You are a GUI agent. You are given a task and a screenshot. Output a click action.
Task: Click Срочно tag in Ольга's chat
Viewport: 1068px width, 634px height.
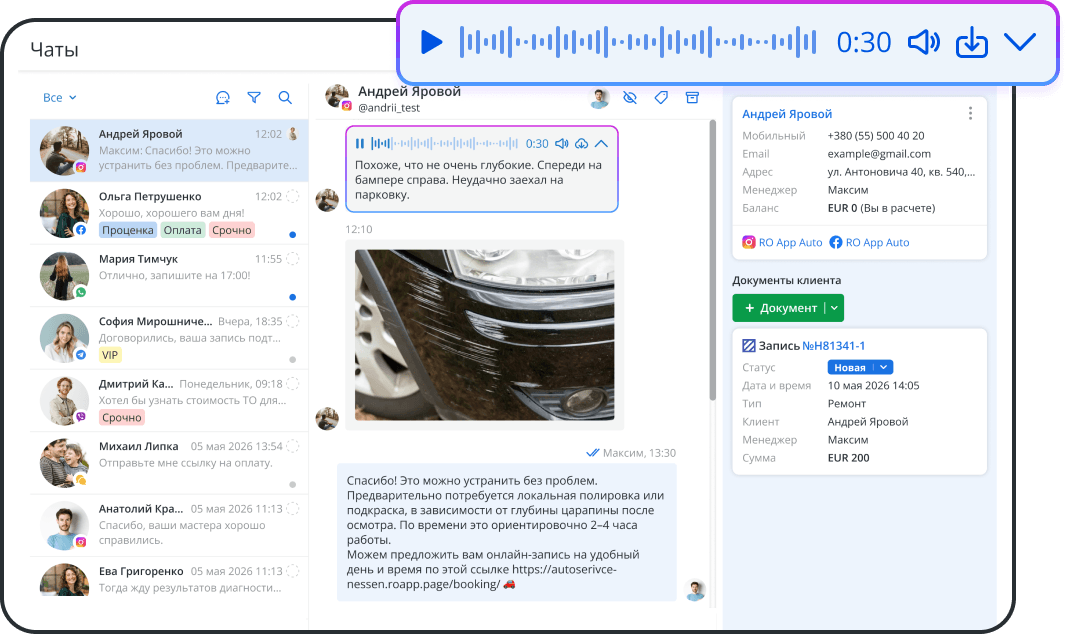tap(232, 230)
